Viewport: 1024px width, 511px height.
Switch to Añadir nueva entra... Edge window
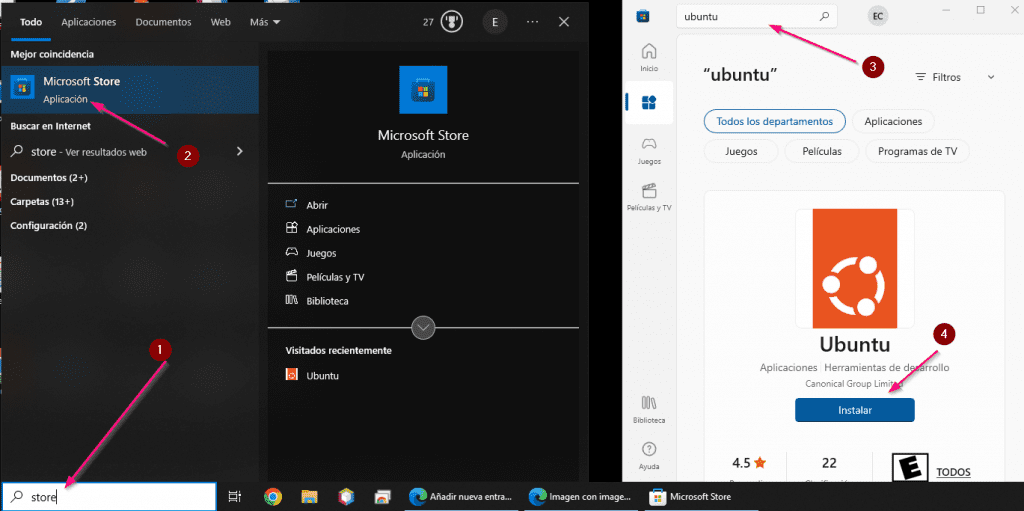tap(462, 497)
